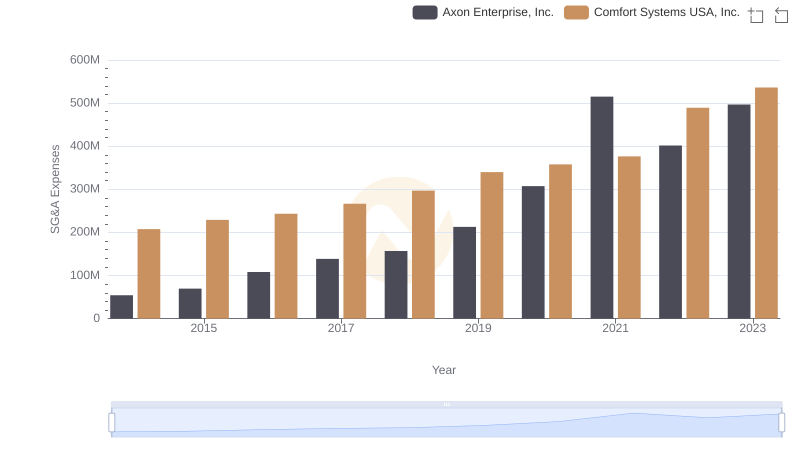Click the Comfort Systems bar for 2017
800x461 pixels.
(355, 261)
